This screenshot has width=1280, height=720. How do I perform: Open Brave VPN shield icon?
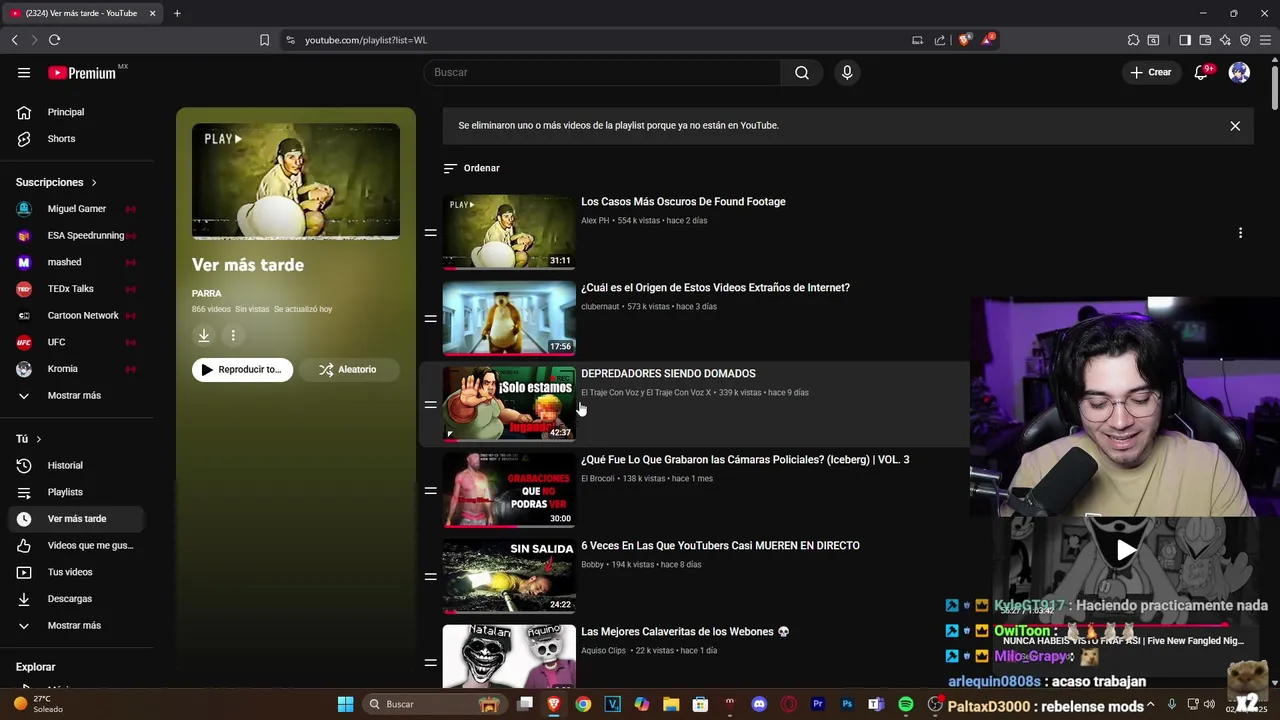click(x=1245, y=40)
